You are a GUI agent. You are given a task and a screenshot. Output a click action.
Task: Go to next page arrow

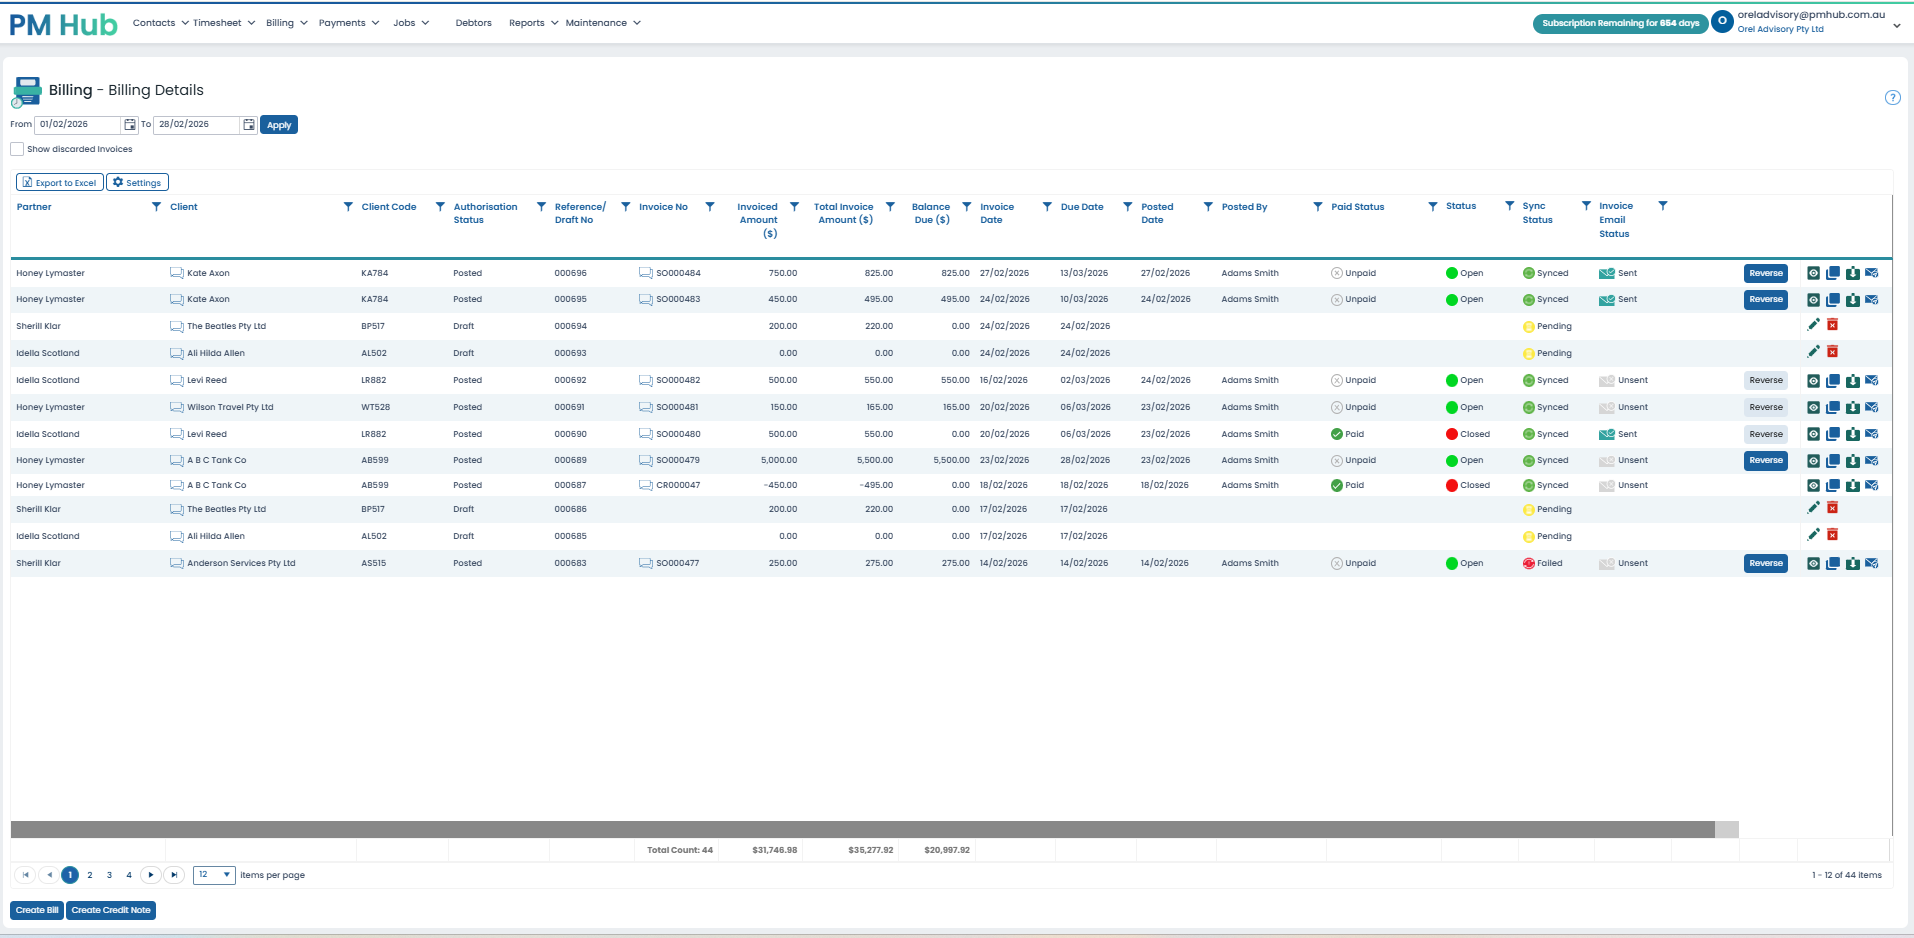pyautogui.click(x=151, y=875)
